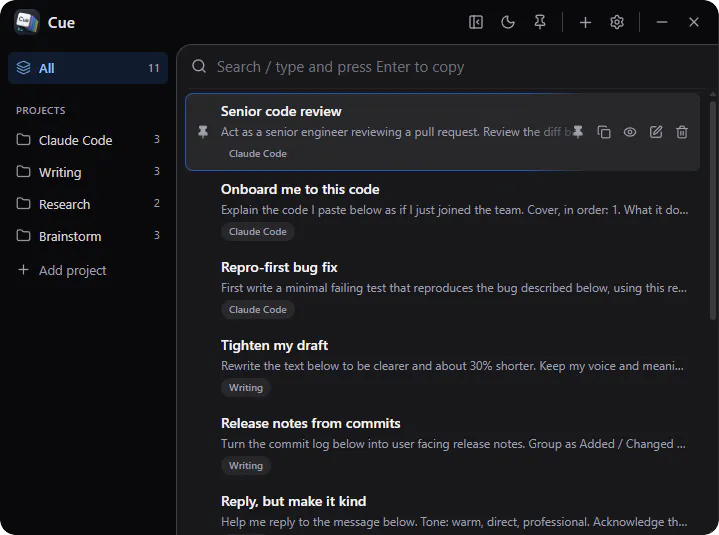Toggle dark mode moon icon
The image size is (719, 535).
pyautogui.click(x=508, y=22)
